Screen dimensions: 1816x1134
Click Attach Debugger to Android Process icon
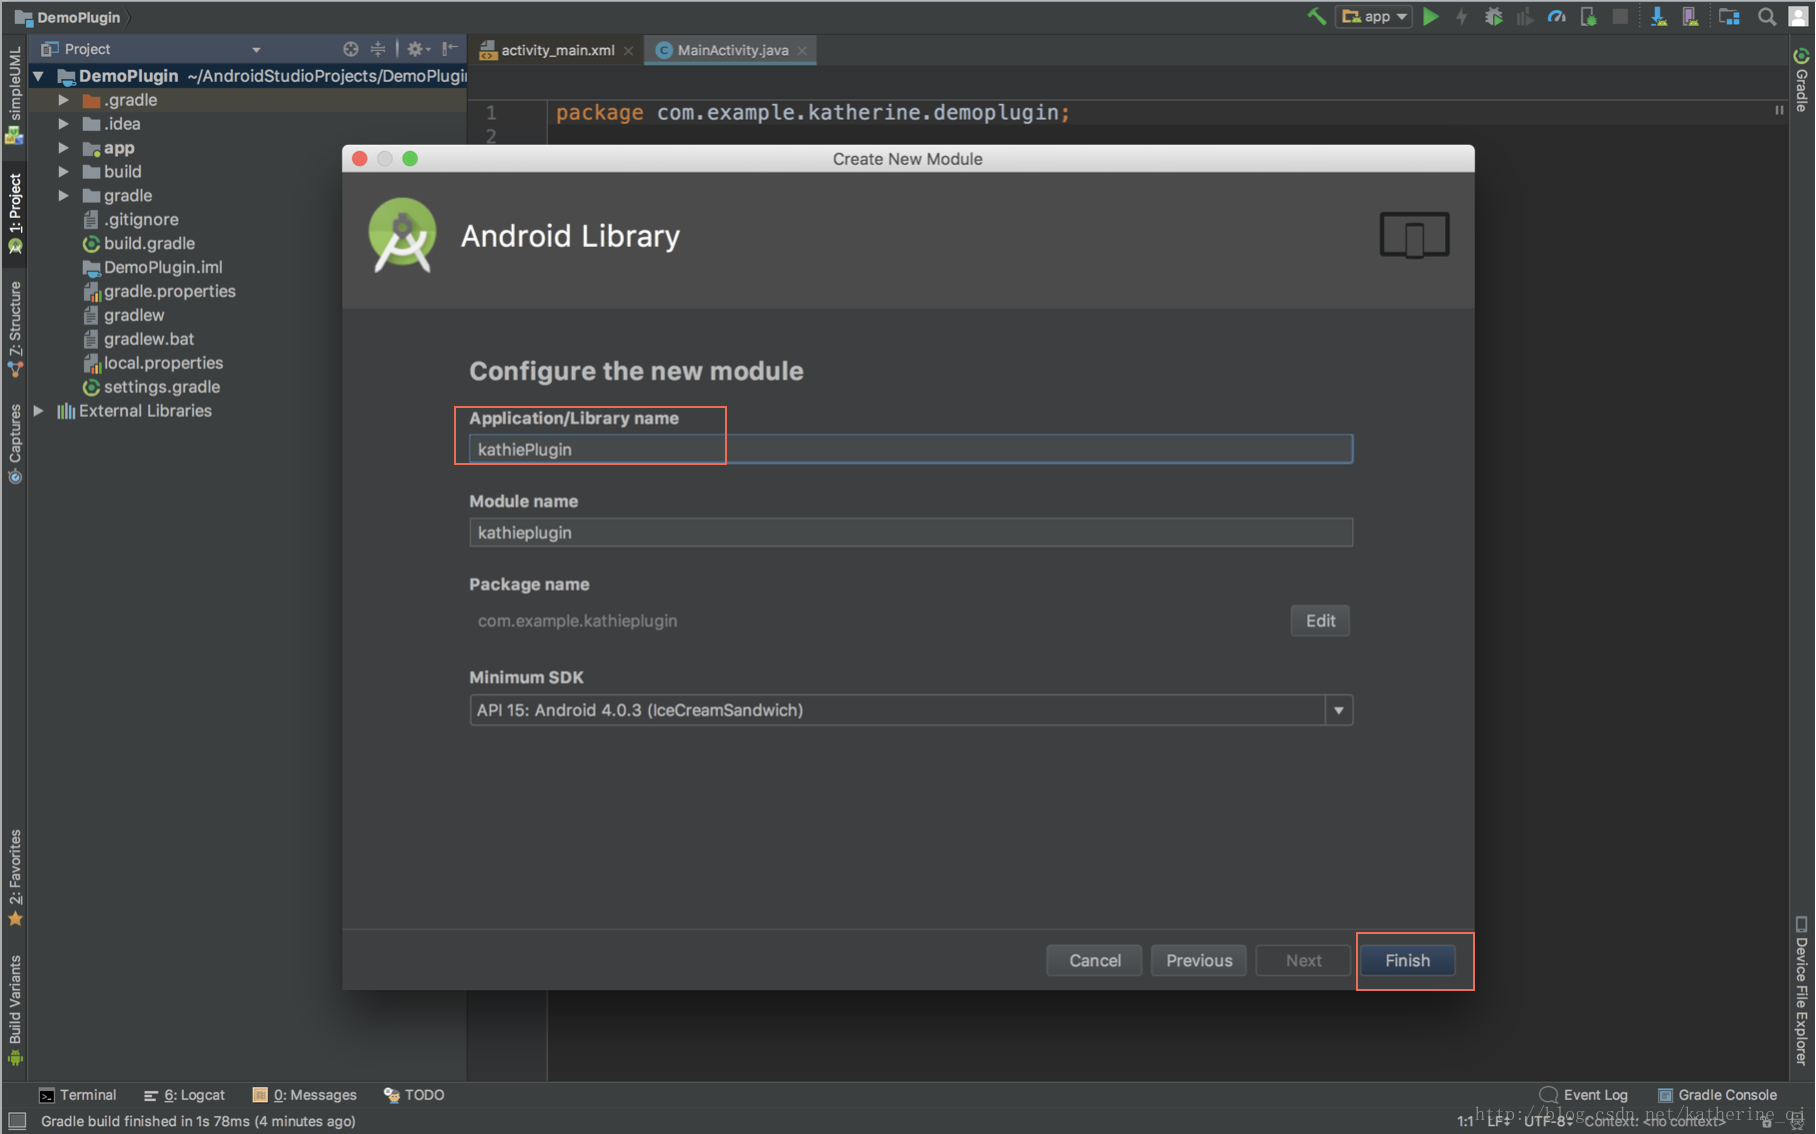[1588, 16]
